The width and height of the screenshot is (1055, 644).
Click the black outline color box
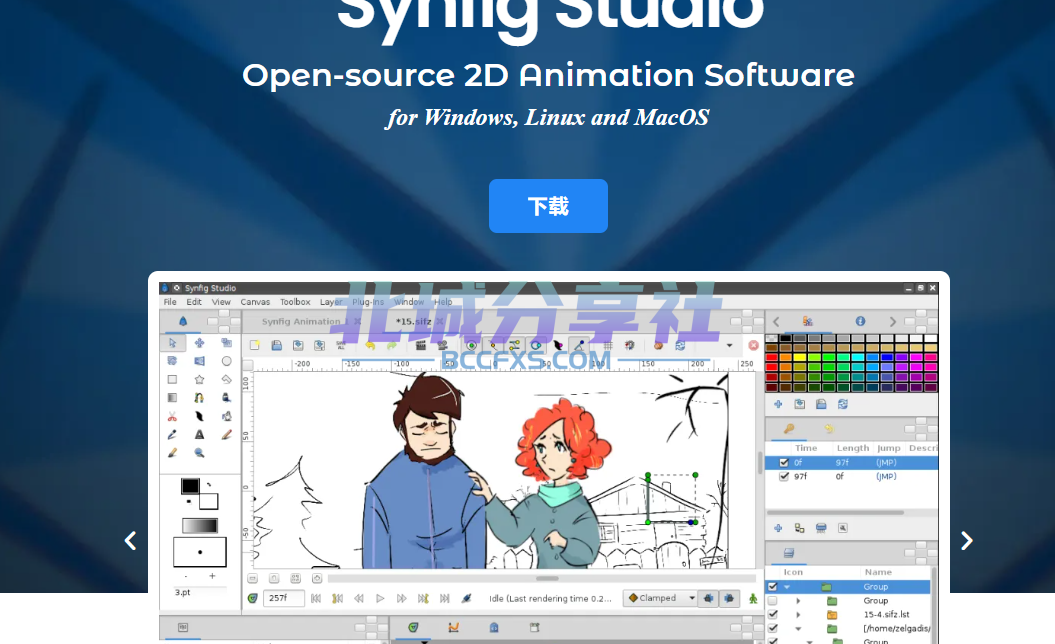190,486
